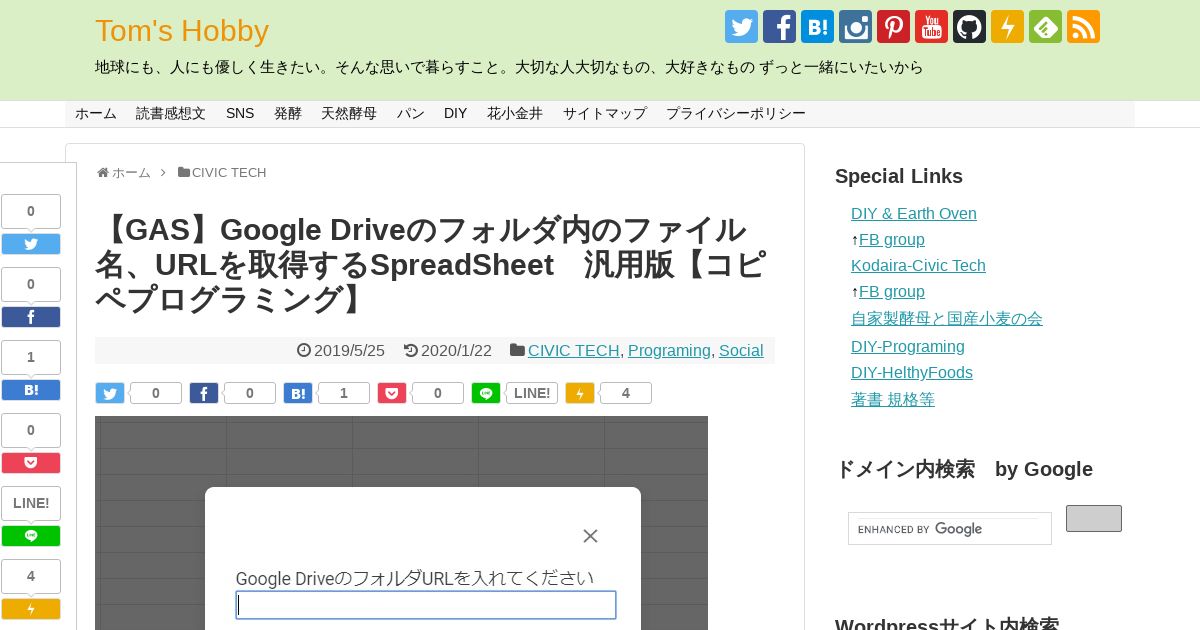Open the プライバシーポリシー menu item
The image size is (1200, 630).
736,114
